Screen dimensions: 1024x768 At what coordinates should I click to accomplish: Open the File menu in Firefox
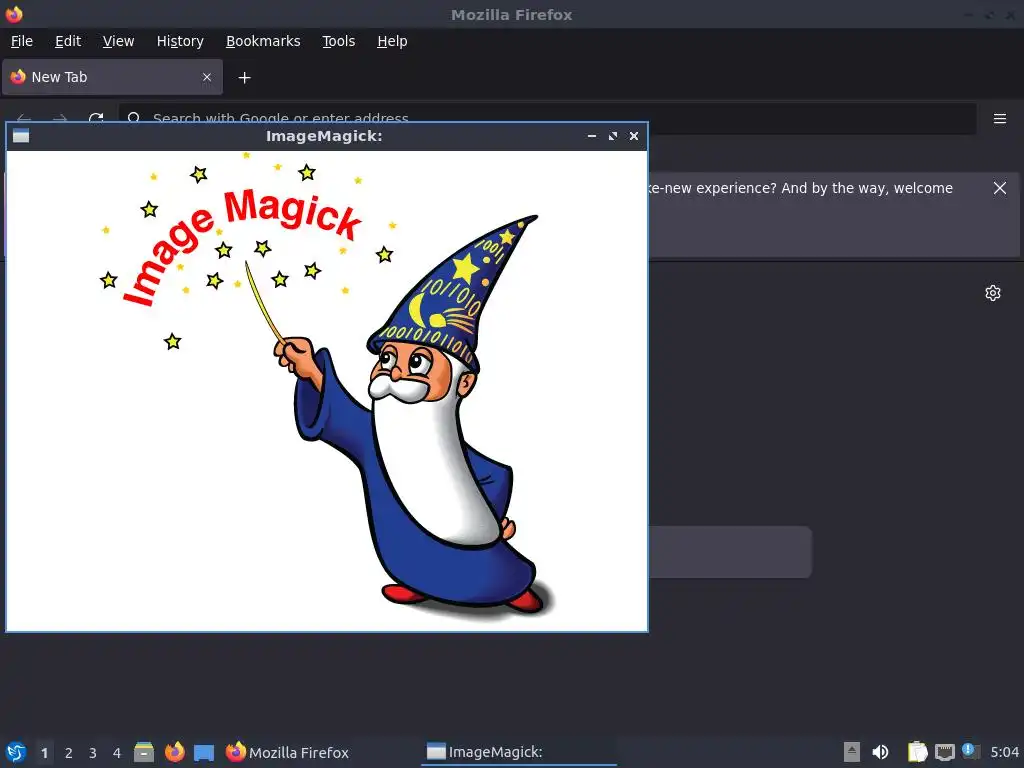22,41
